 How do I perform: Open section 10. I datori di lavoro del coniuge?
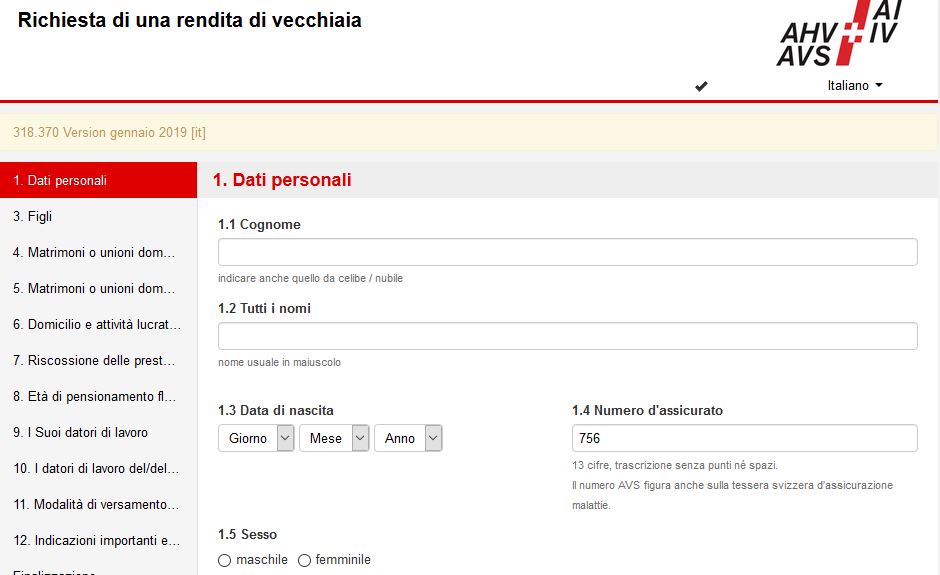pyautogui.click(x=96, y=469)
